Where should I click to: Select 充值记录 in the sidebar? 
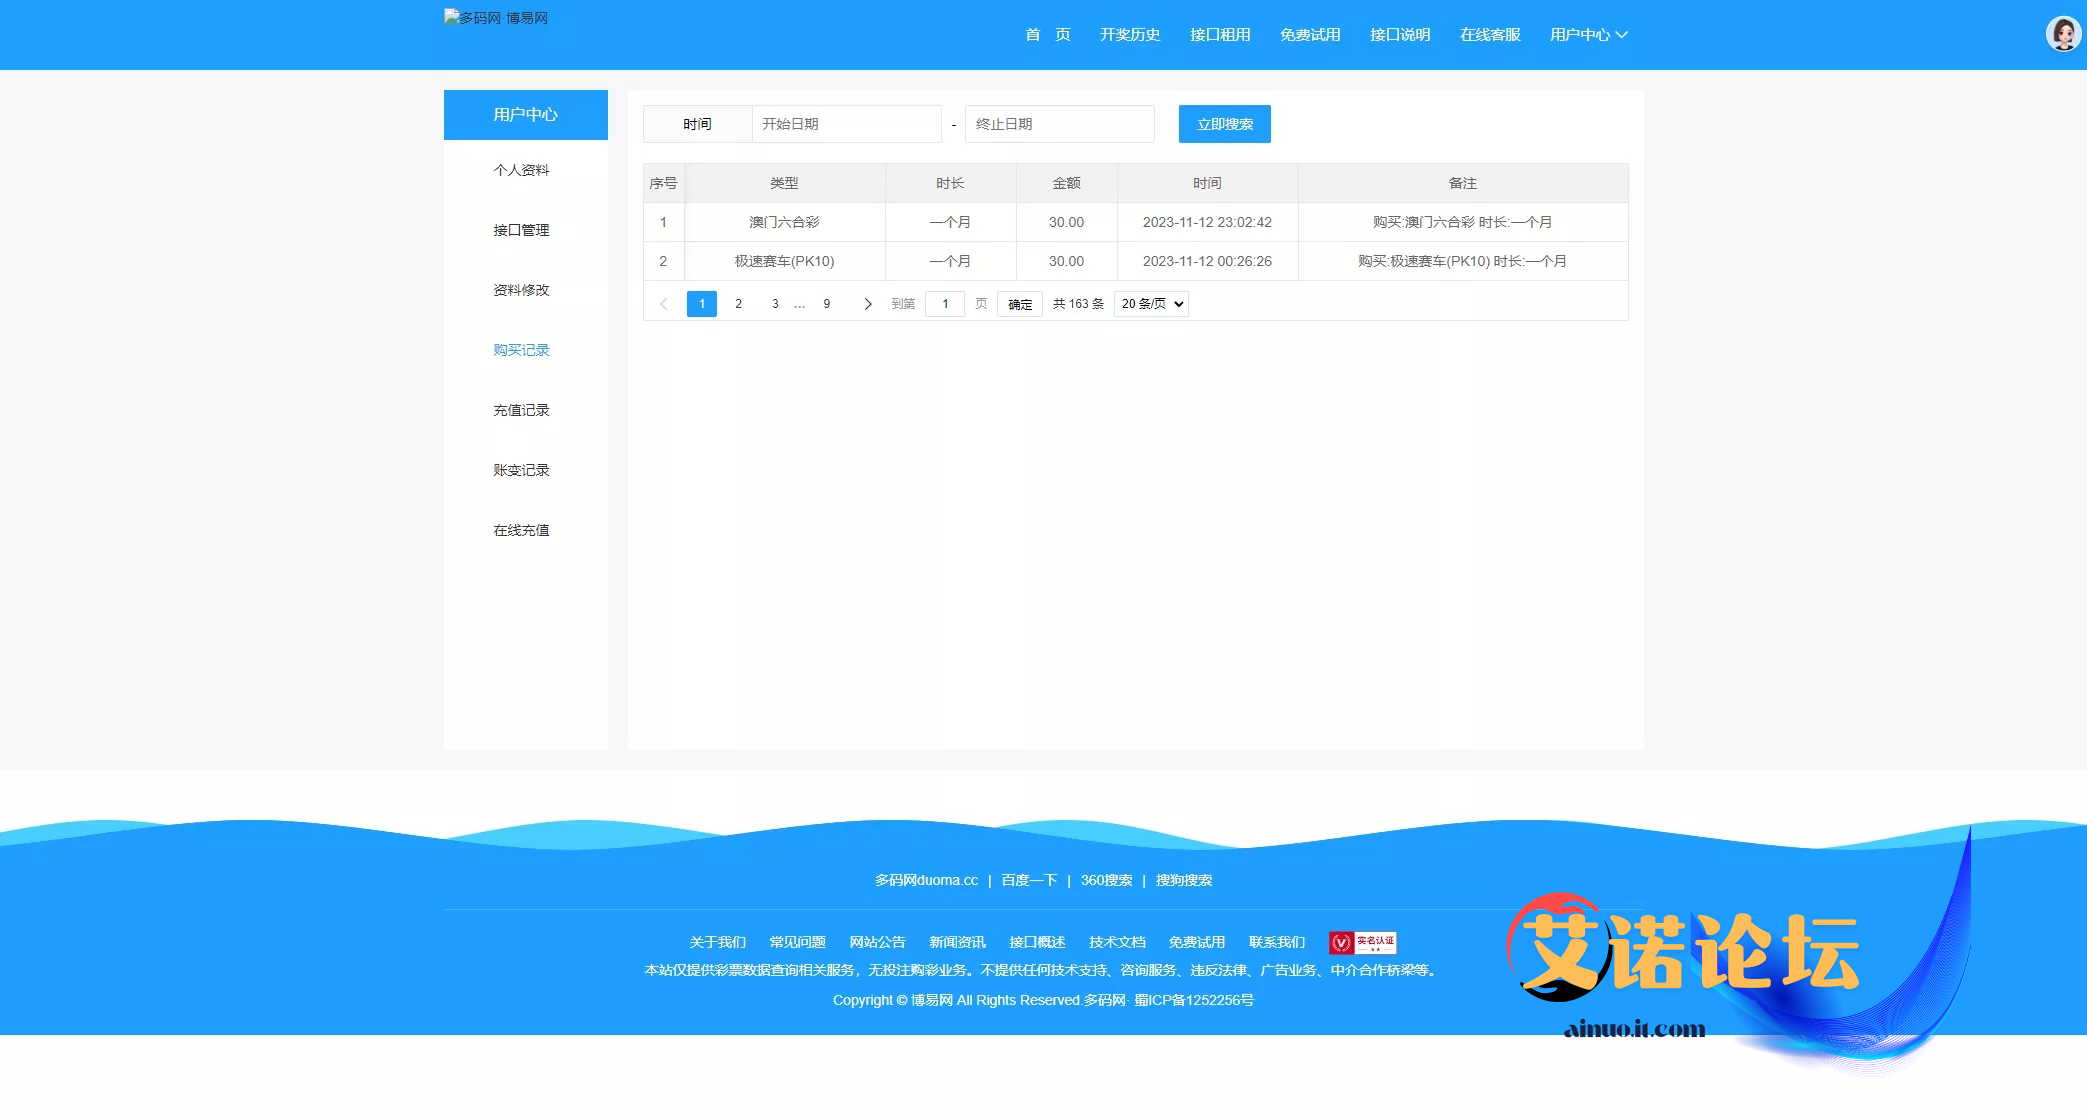[521, 410]
